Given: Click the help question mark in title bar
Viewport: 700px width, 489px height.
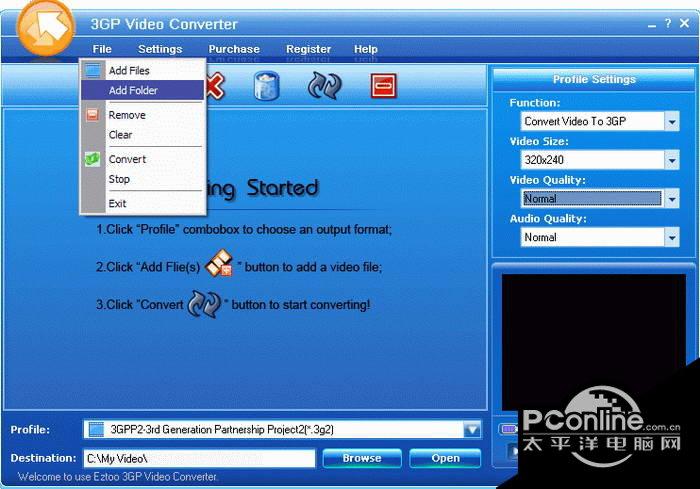Looking at the screenshot, I should [x=667, y=23].
